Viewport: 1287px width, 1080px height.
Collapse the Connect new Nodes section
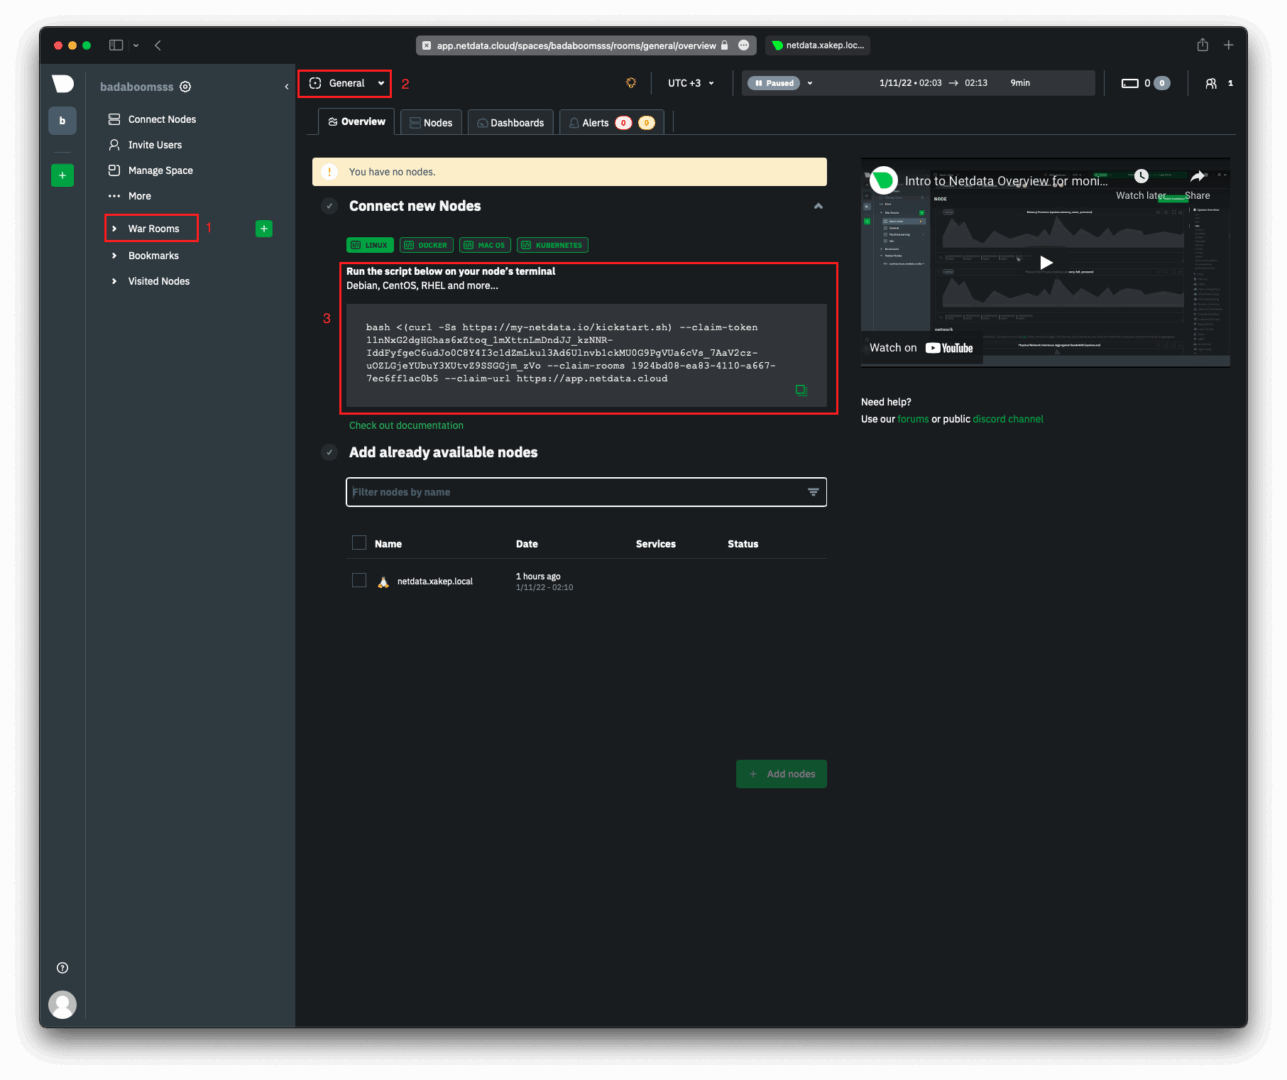point(818,206)
